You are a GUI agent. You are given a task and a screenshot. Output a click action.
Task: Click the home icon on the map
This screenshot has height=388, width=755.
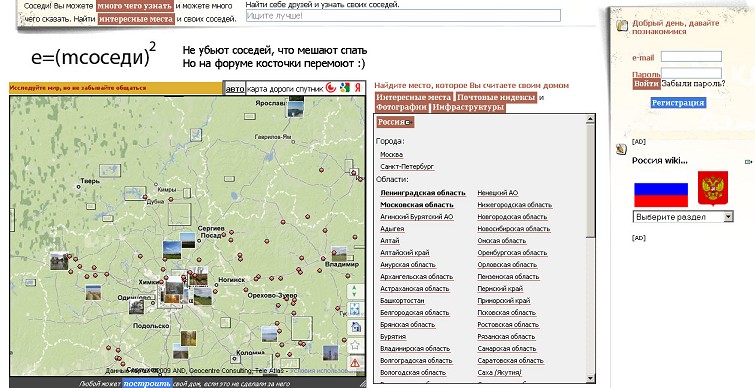click(354, 327)
